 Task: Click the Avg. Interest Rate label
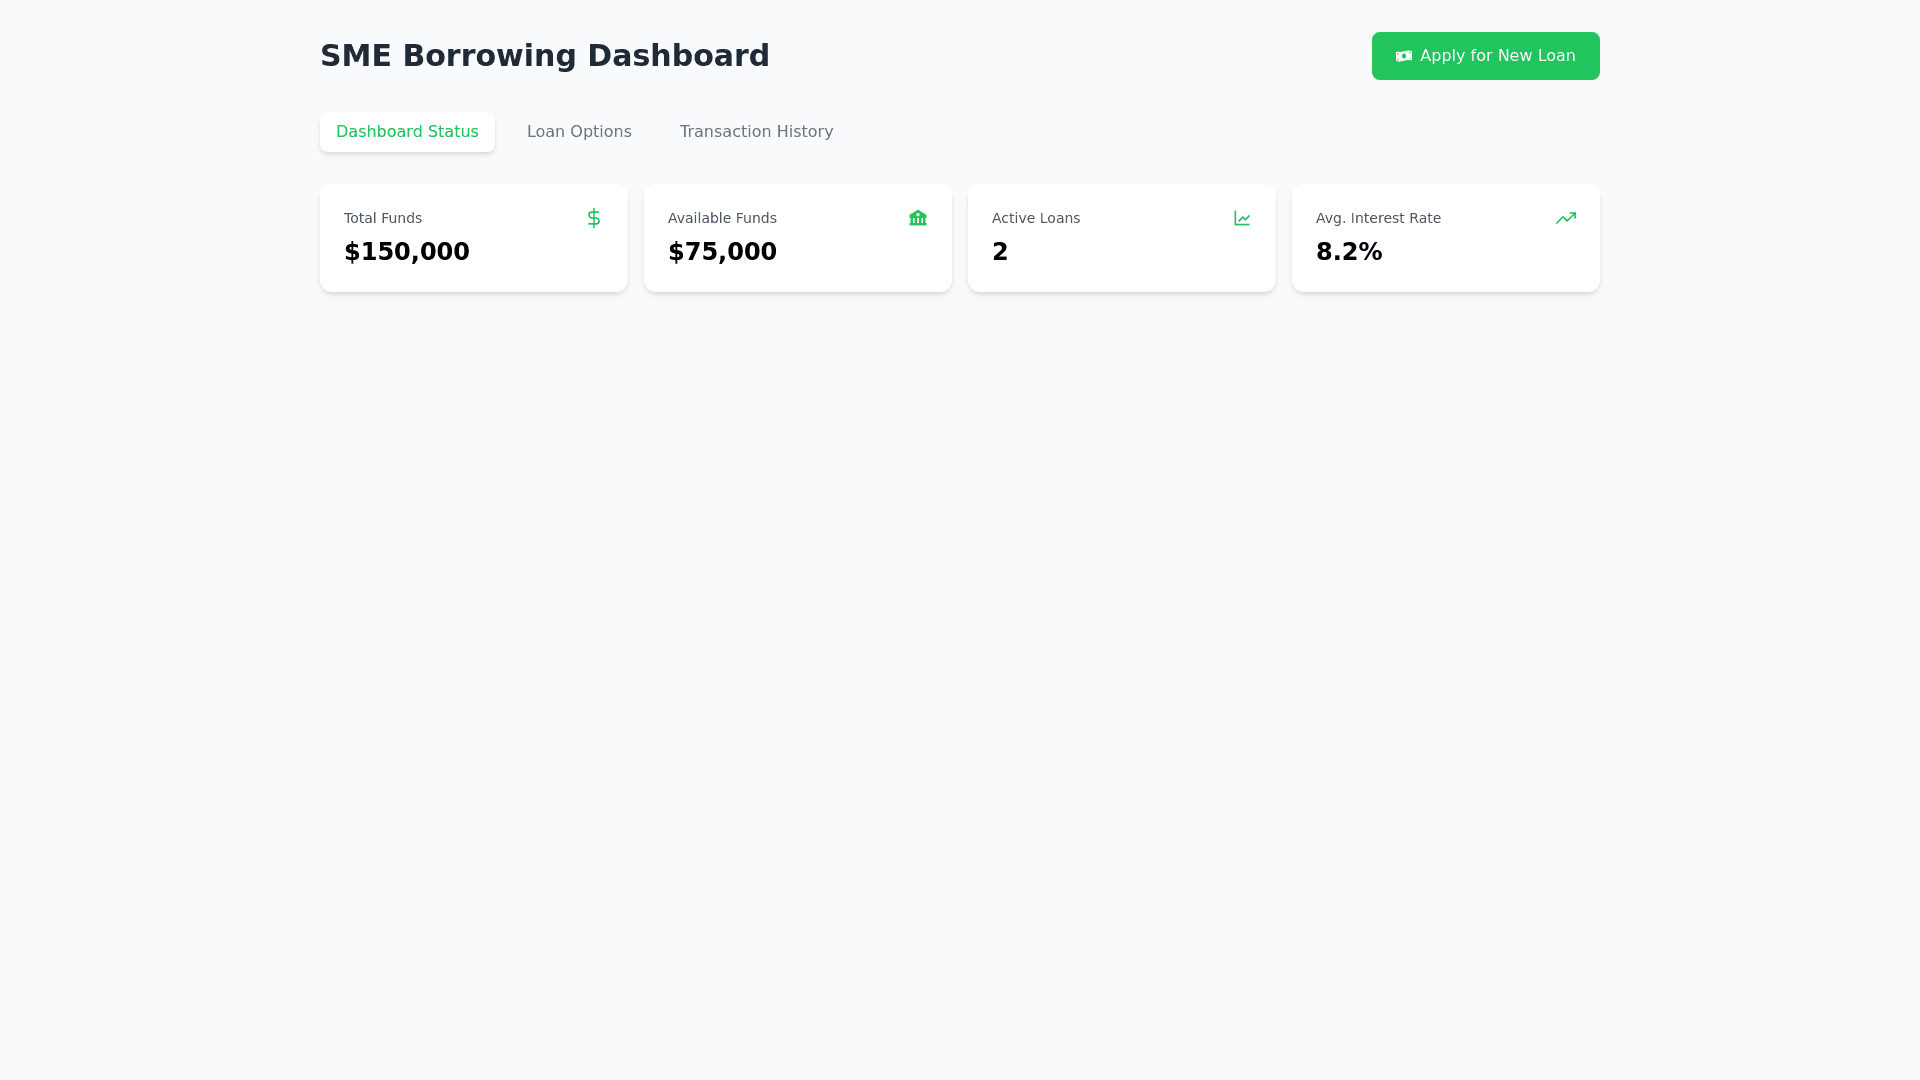pyautogui.click(x=1377, y=218)
